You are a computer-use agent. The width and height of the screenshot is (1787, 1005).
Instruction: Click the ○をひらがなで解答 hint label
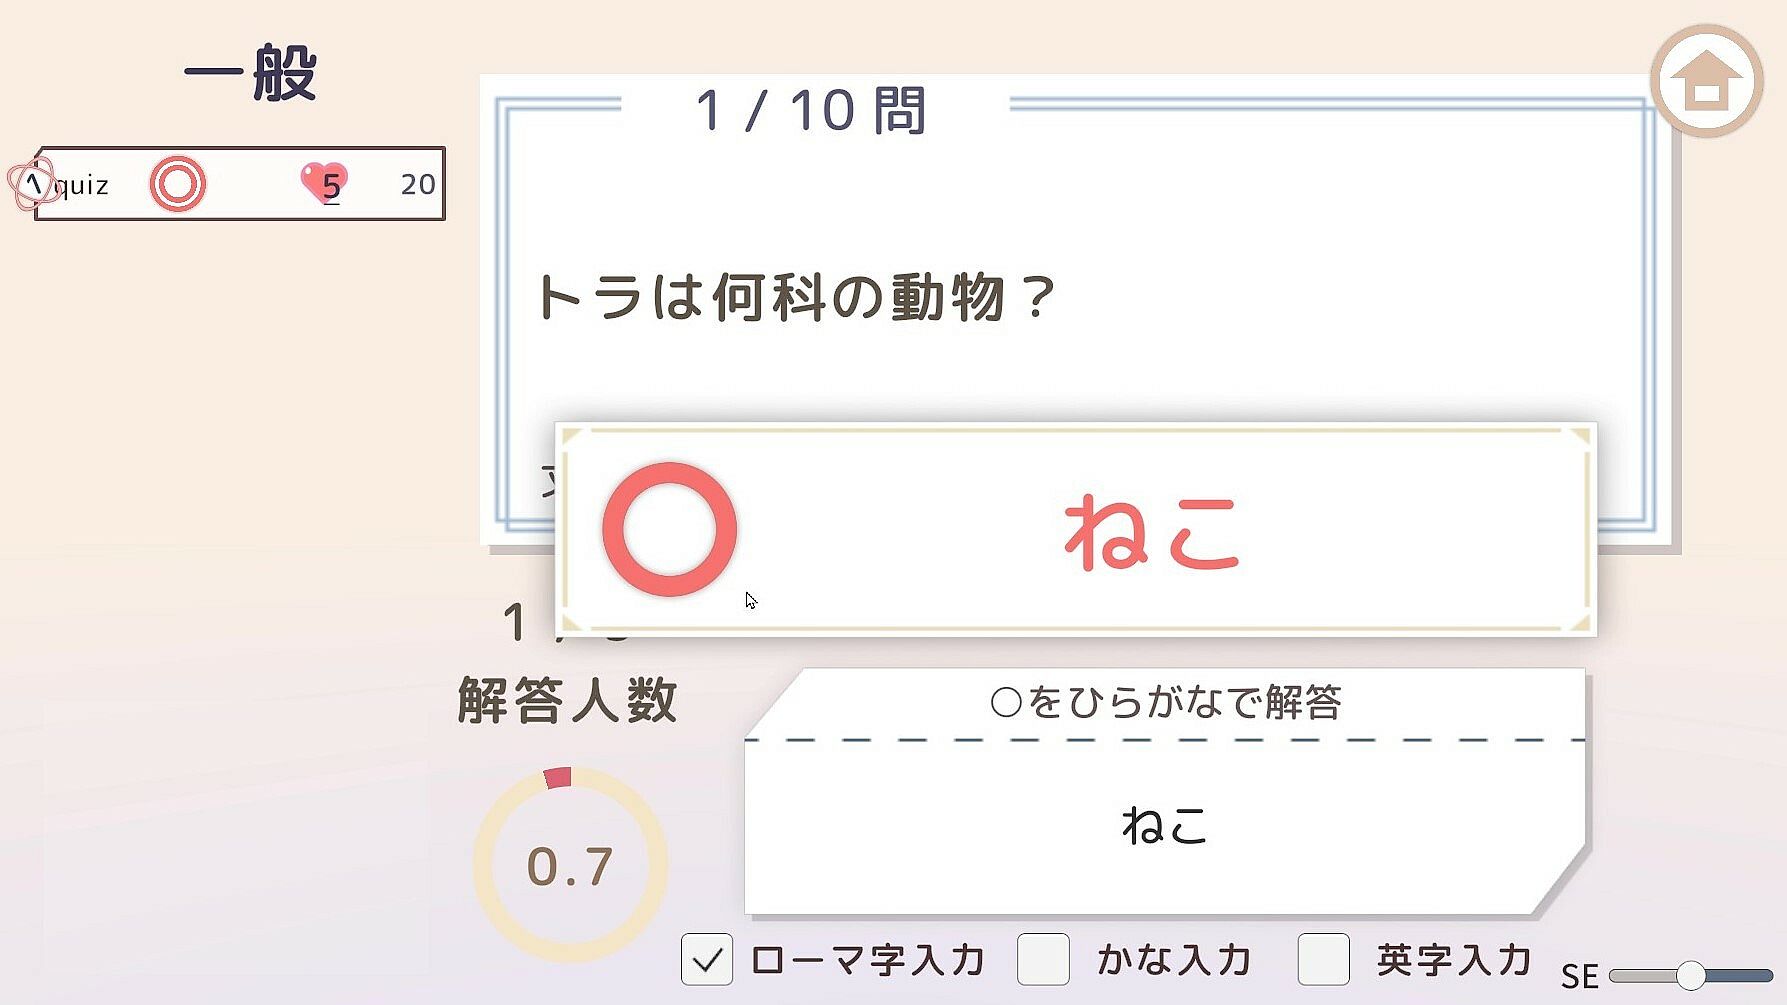(1166, 702)
